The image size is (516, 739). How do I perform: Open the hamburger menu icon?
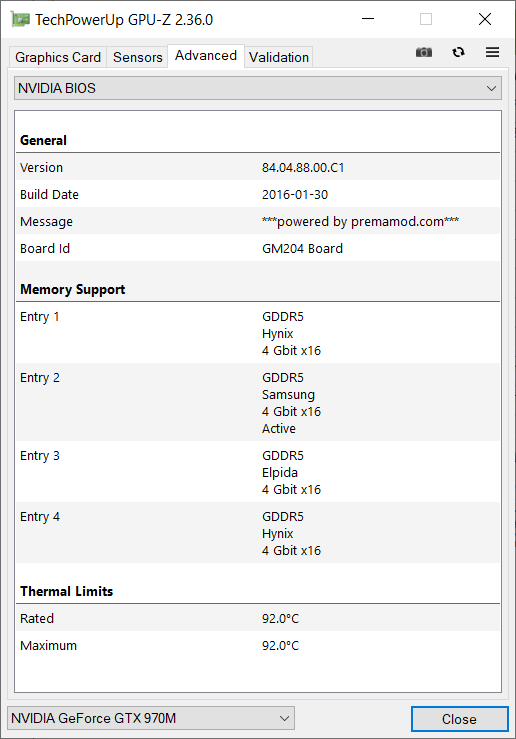pyautogui.click(x=492, y=52)
